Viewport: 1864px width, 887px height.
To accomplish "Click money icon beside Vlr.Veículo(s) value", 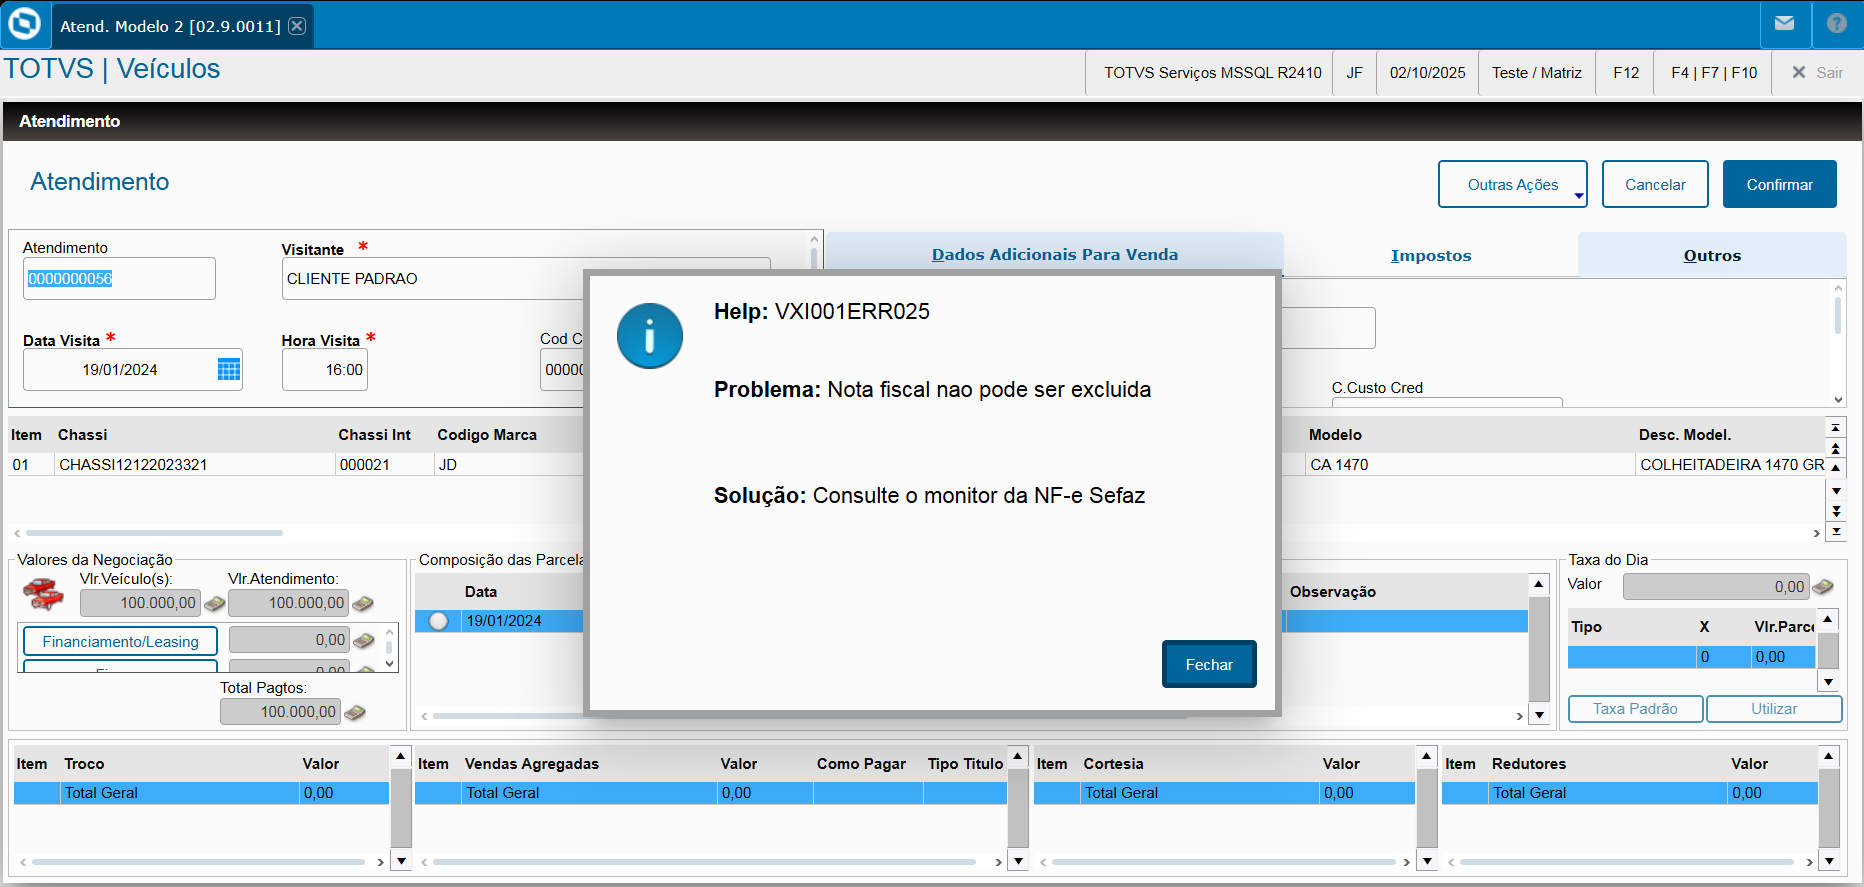I will 214,603.
